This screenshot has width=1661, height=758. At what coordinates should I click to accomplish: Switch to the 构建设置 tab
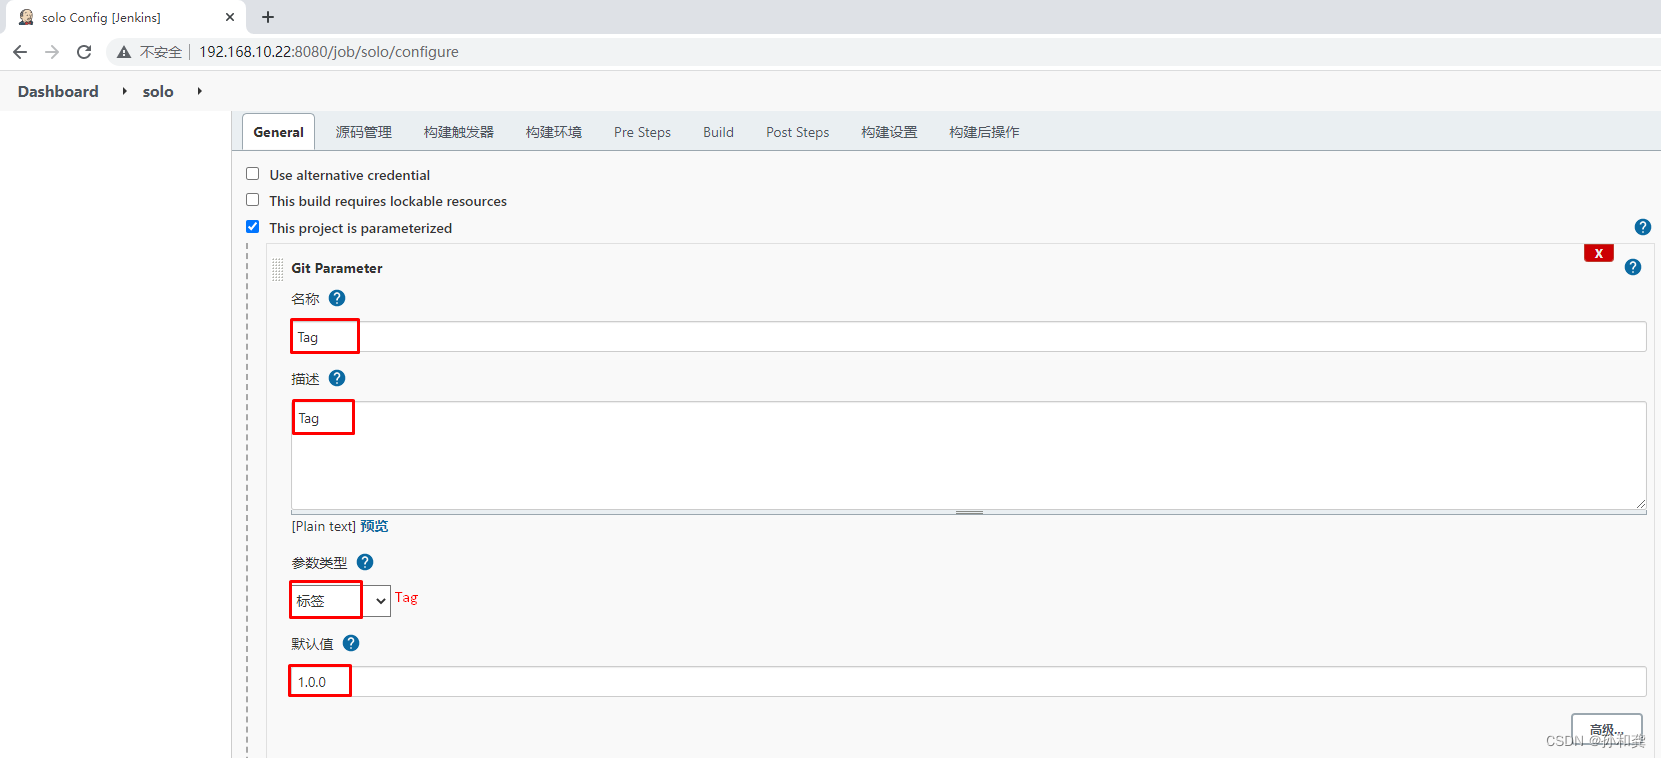[889, 132]
